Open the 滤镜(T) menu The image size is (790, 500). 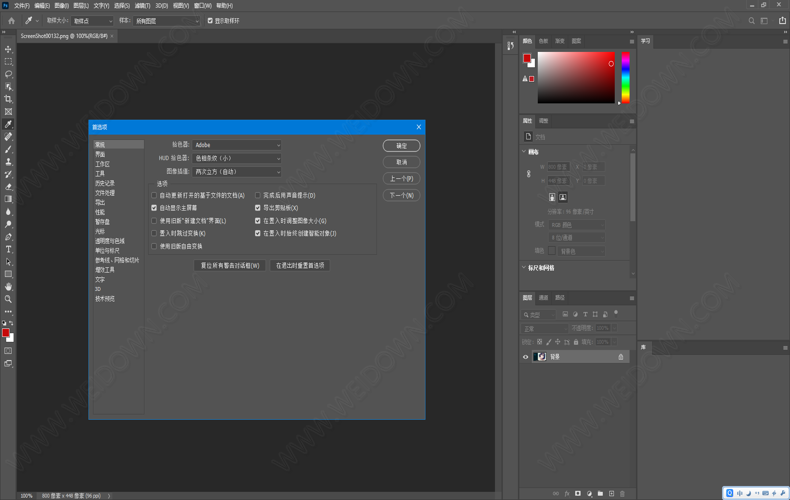click(x=142, y=5)
